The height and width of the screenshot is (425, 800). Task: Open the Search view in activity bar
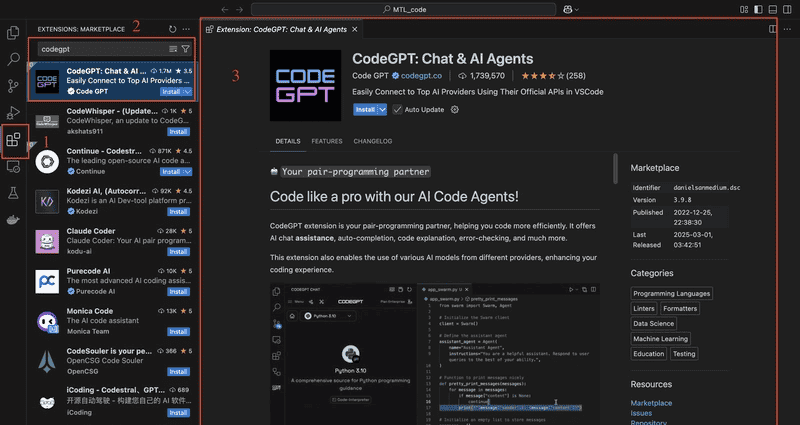point(13,59)
